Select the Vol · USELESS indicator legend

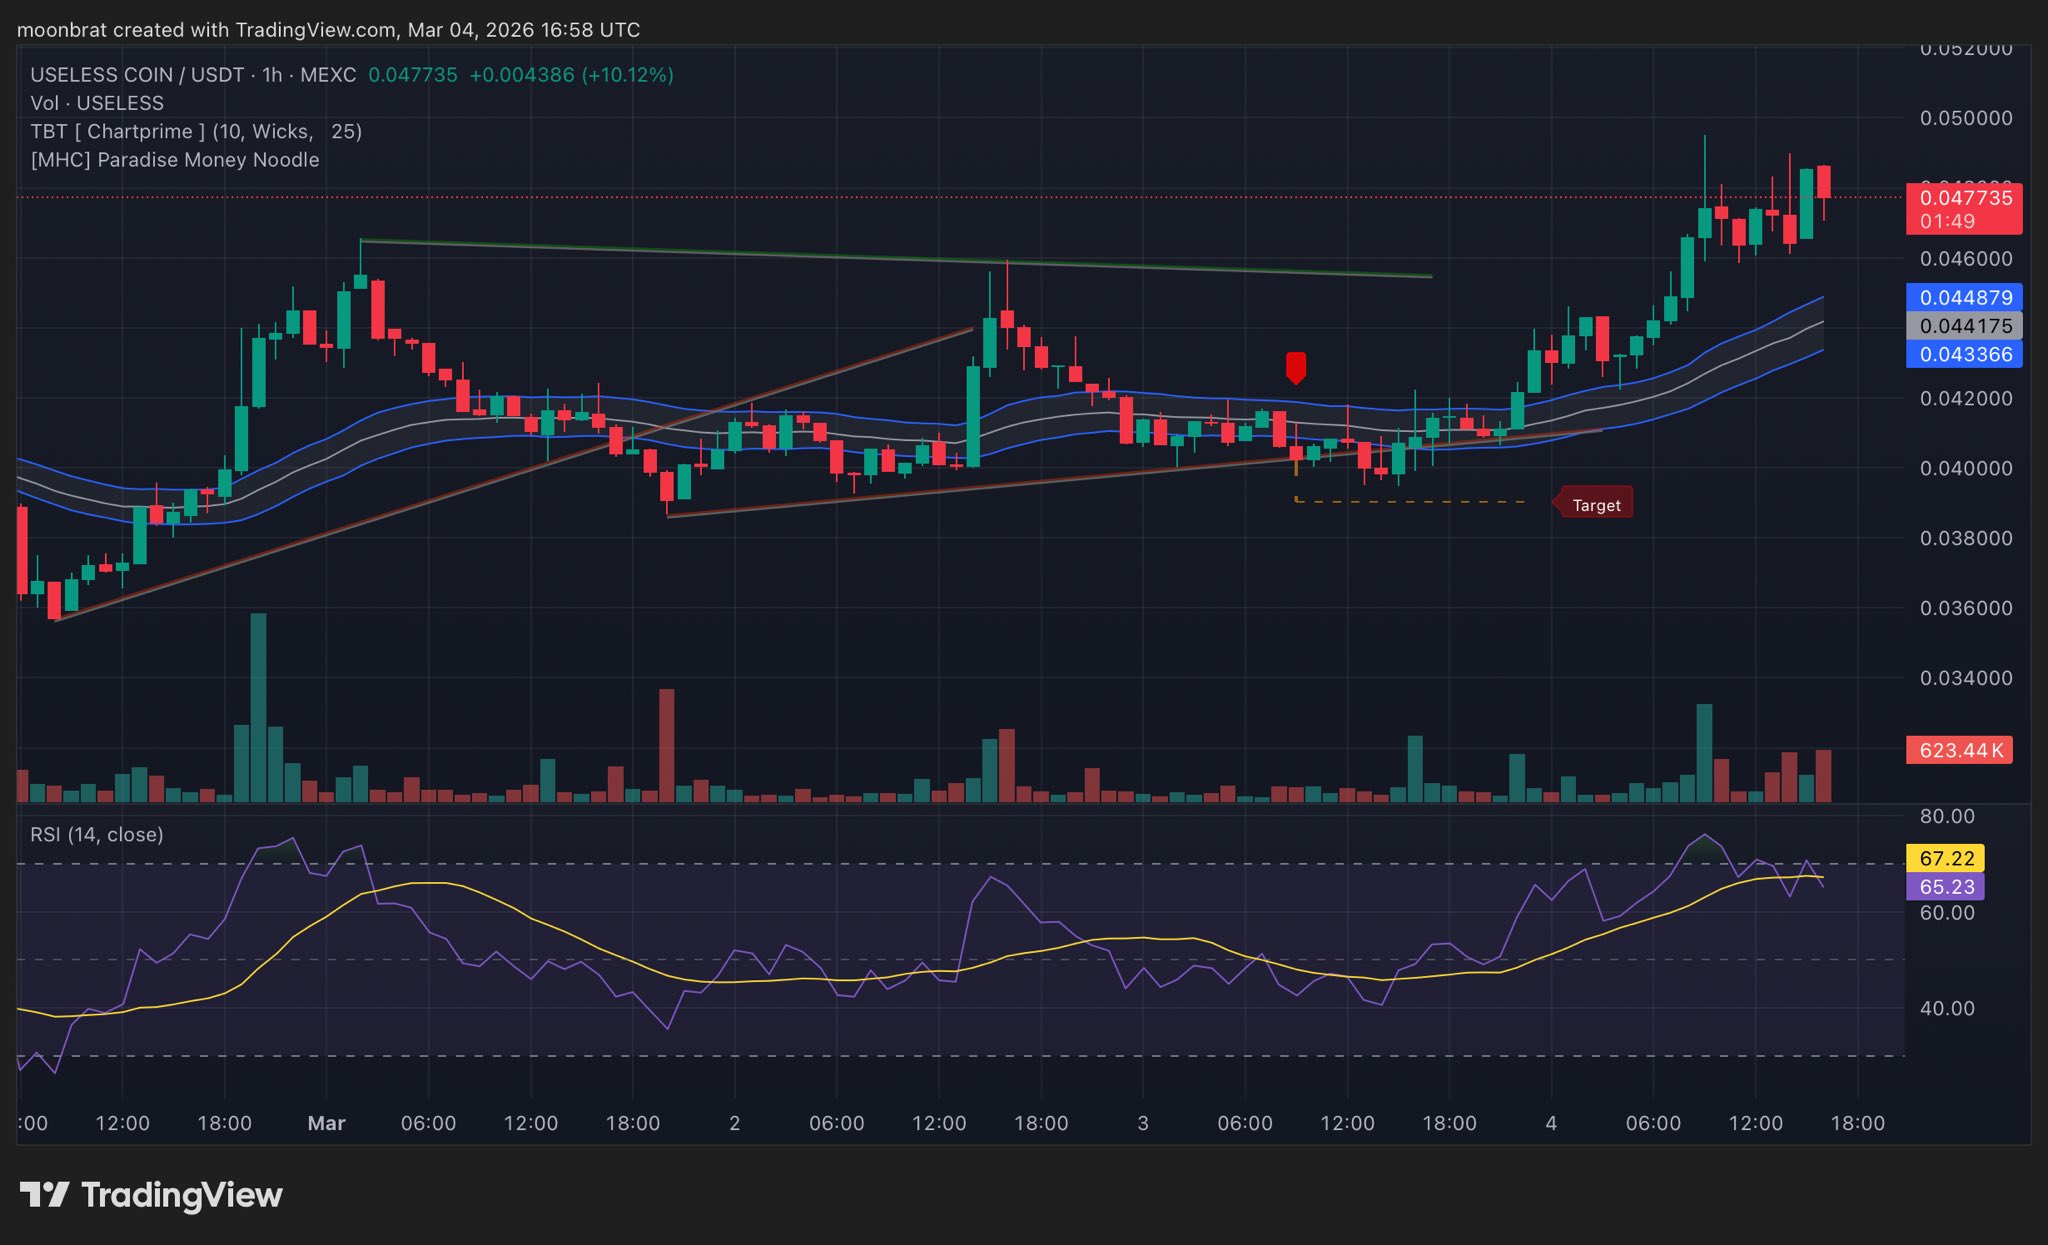pyautogui.click(x=97, y=103)
